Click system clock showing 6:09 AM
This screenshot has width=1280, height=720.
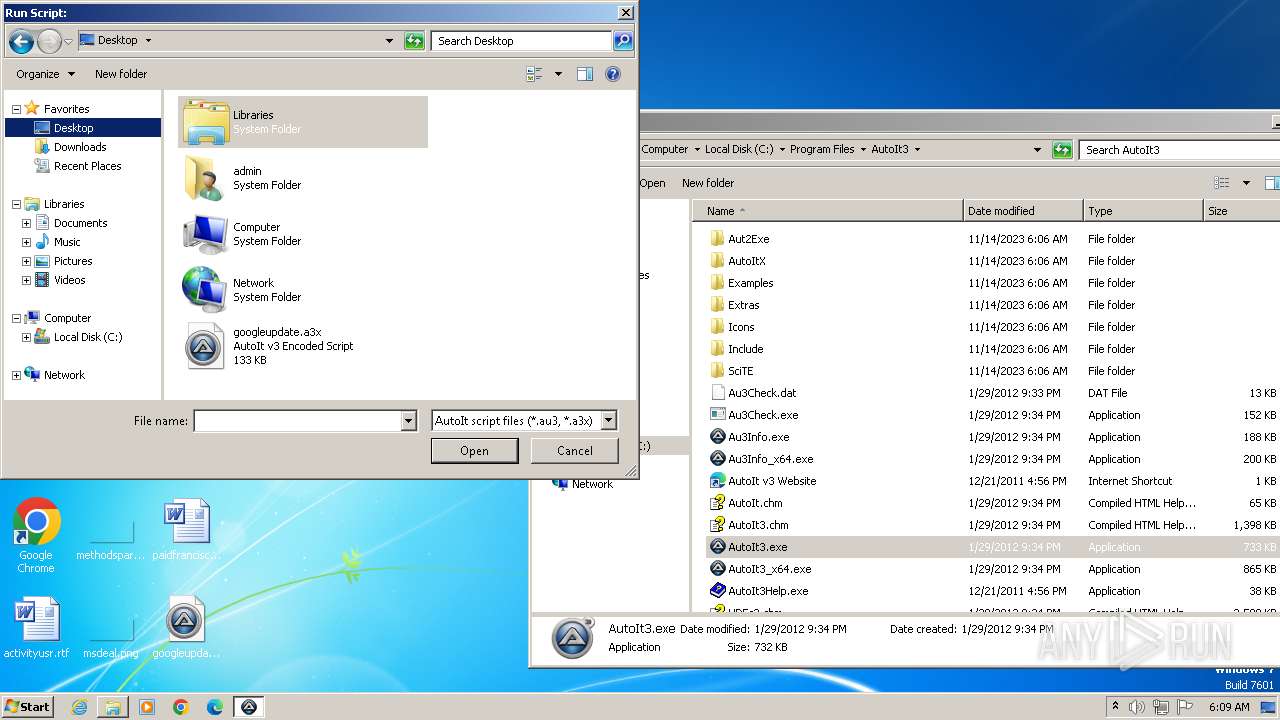[x=1228, y=707]
